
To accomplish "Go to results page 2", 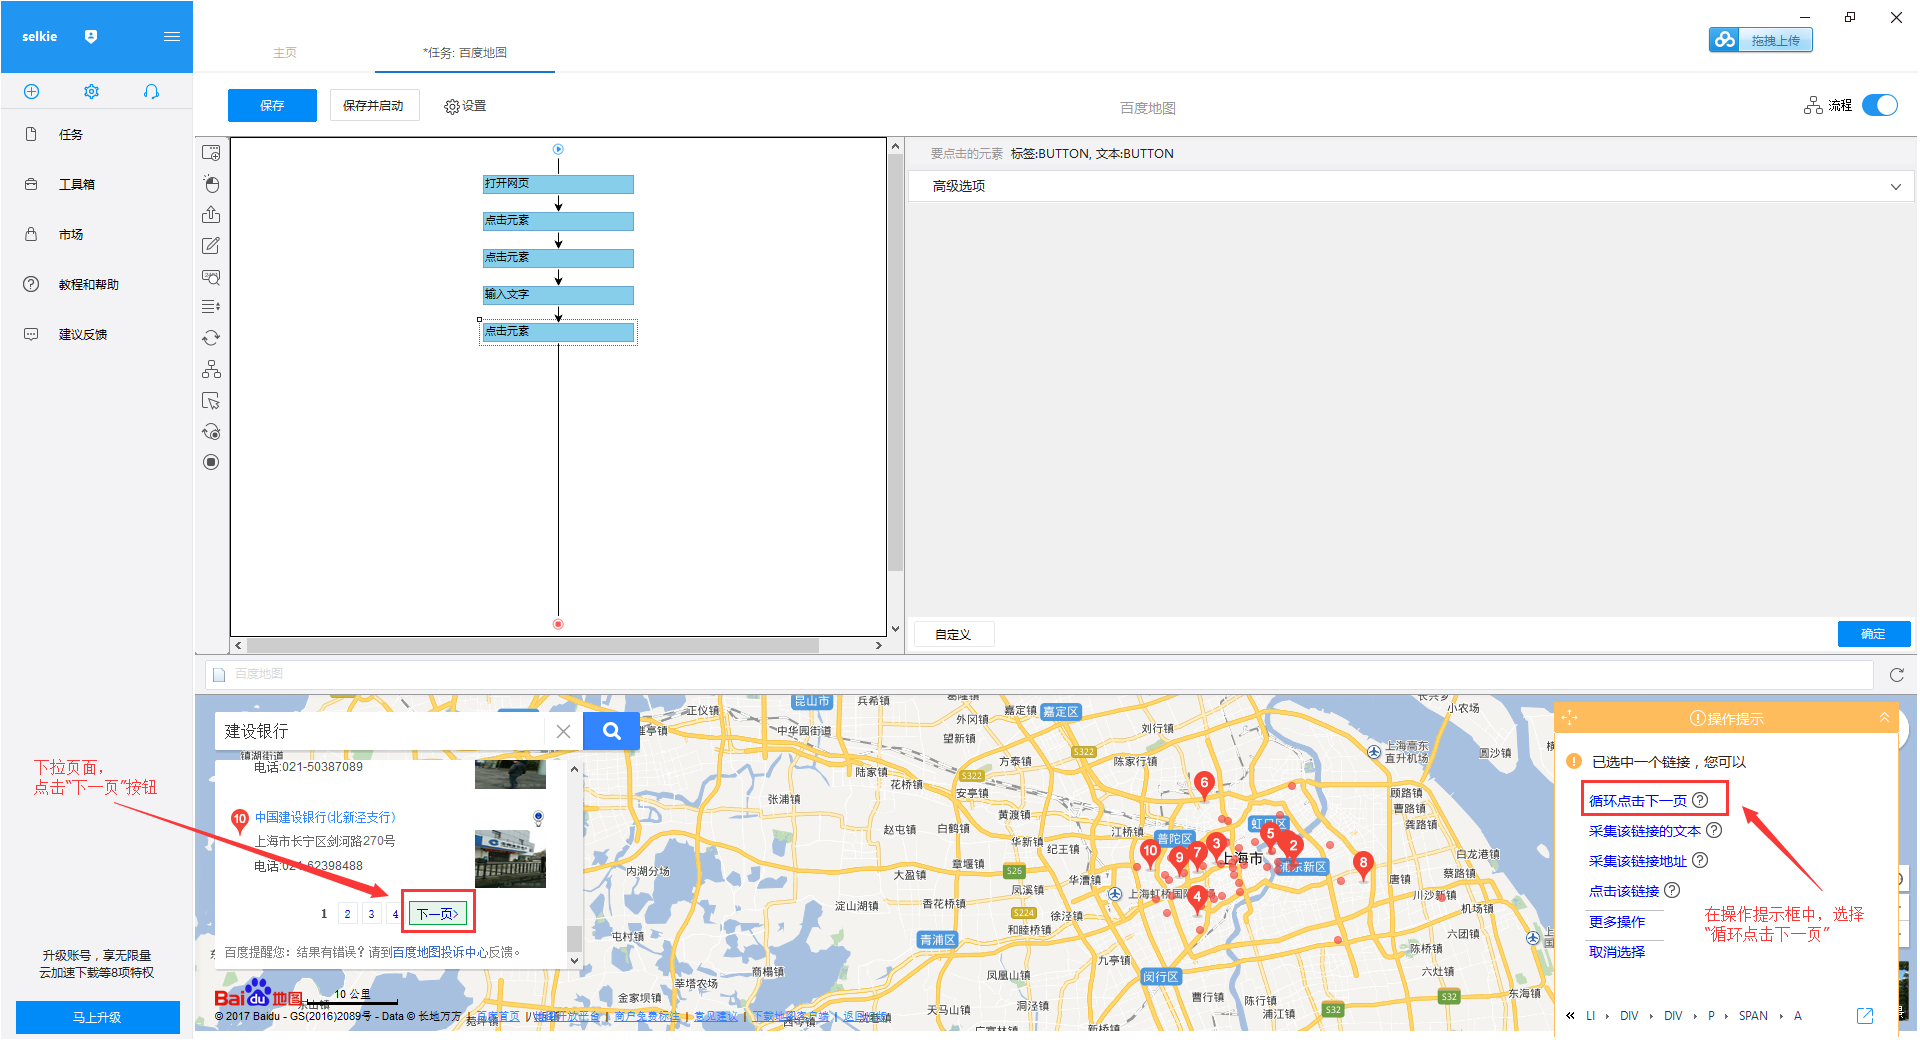I will 347,914.
